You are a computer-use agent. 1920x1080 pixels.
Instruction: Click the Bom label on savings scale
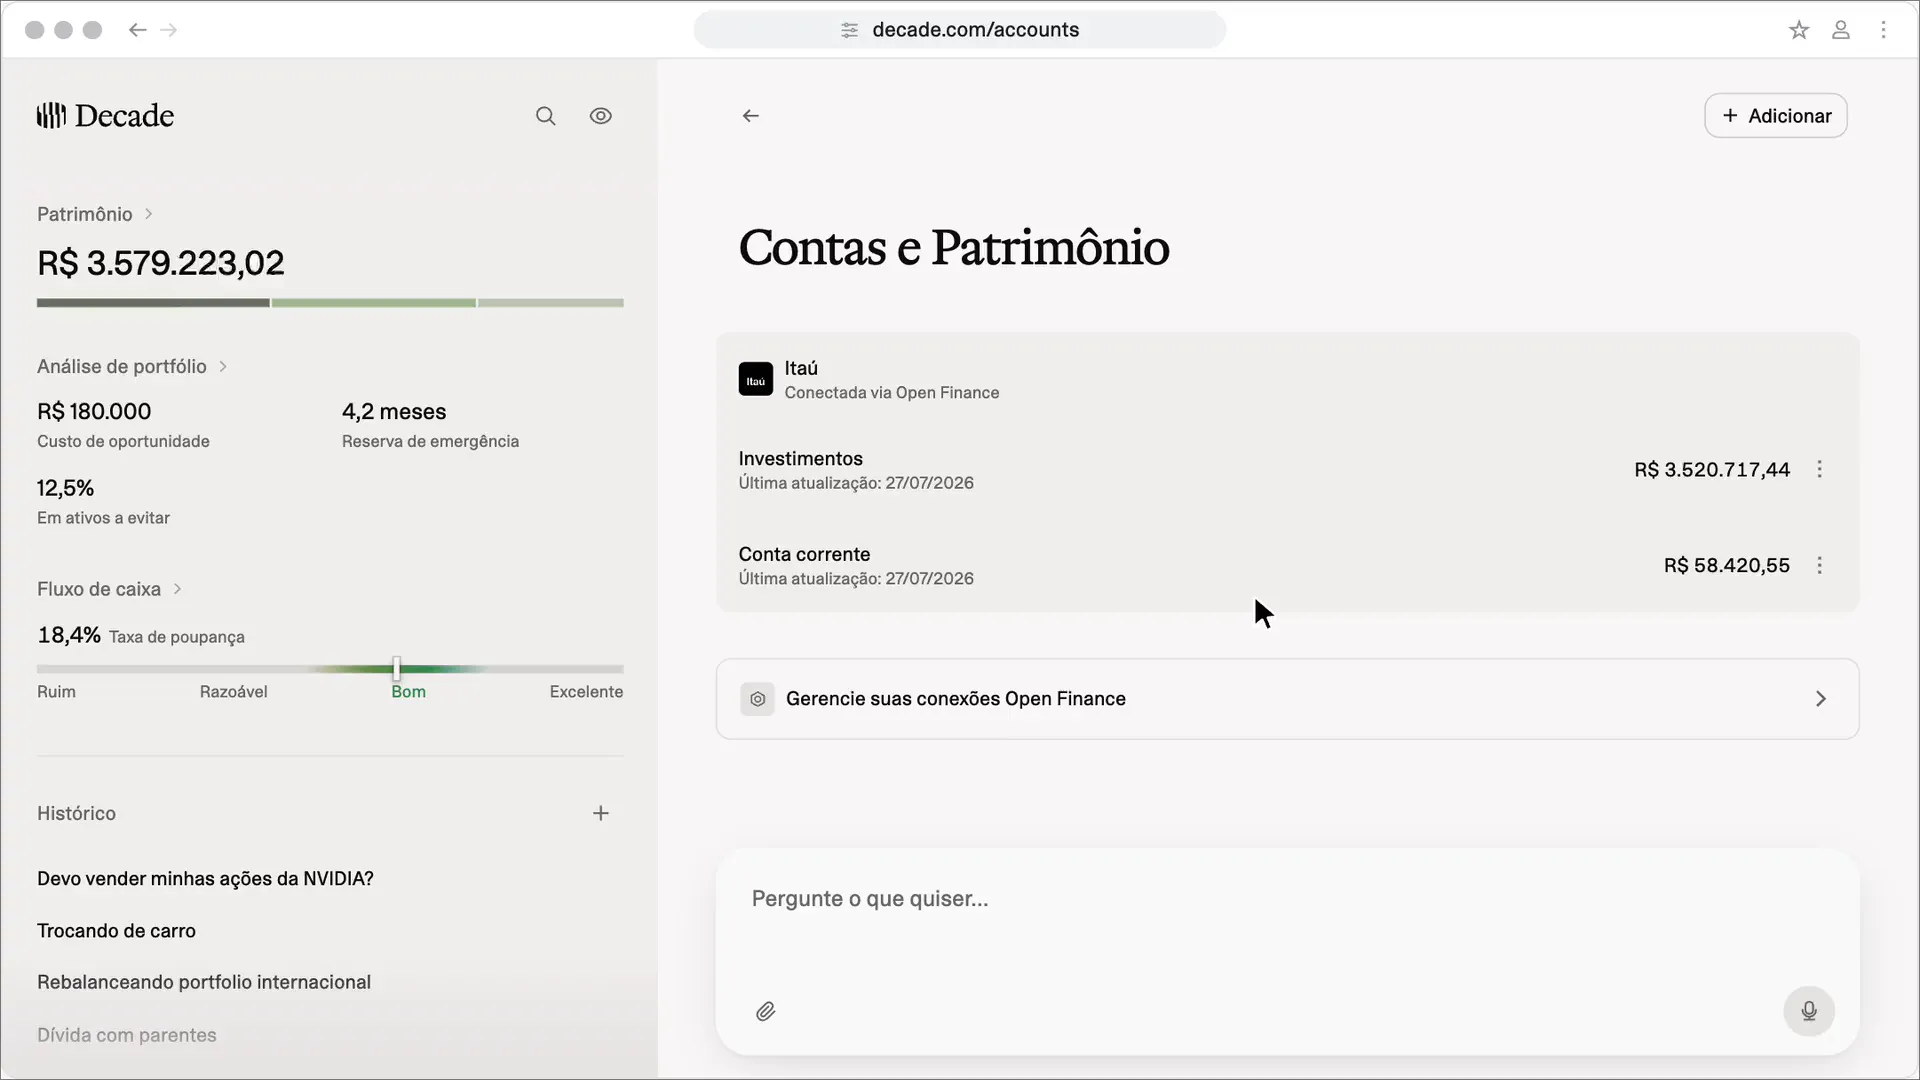click(x=408, y=692)
